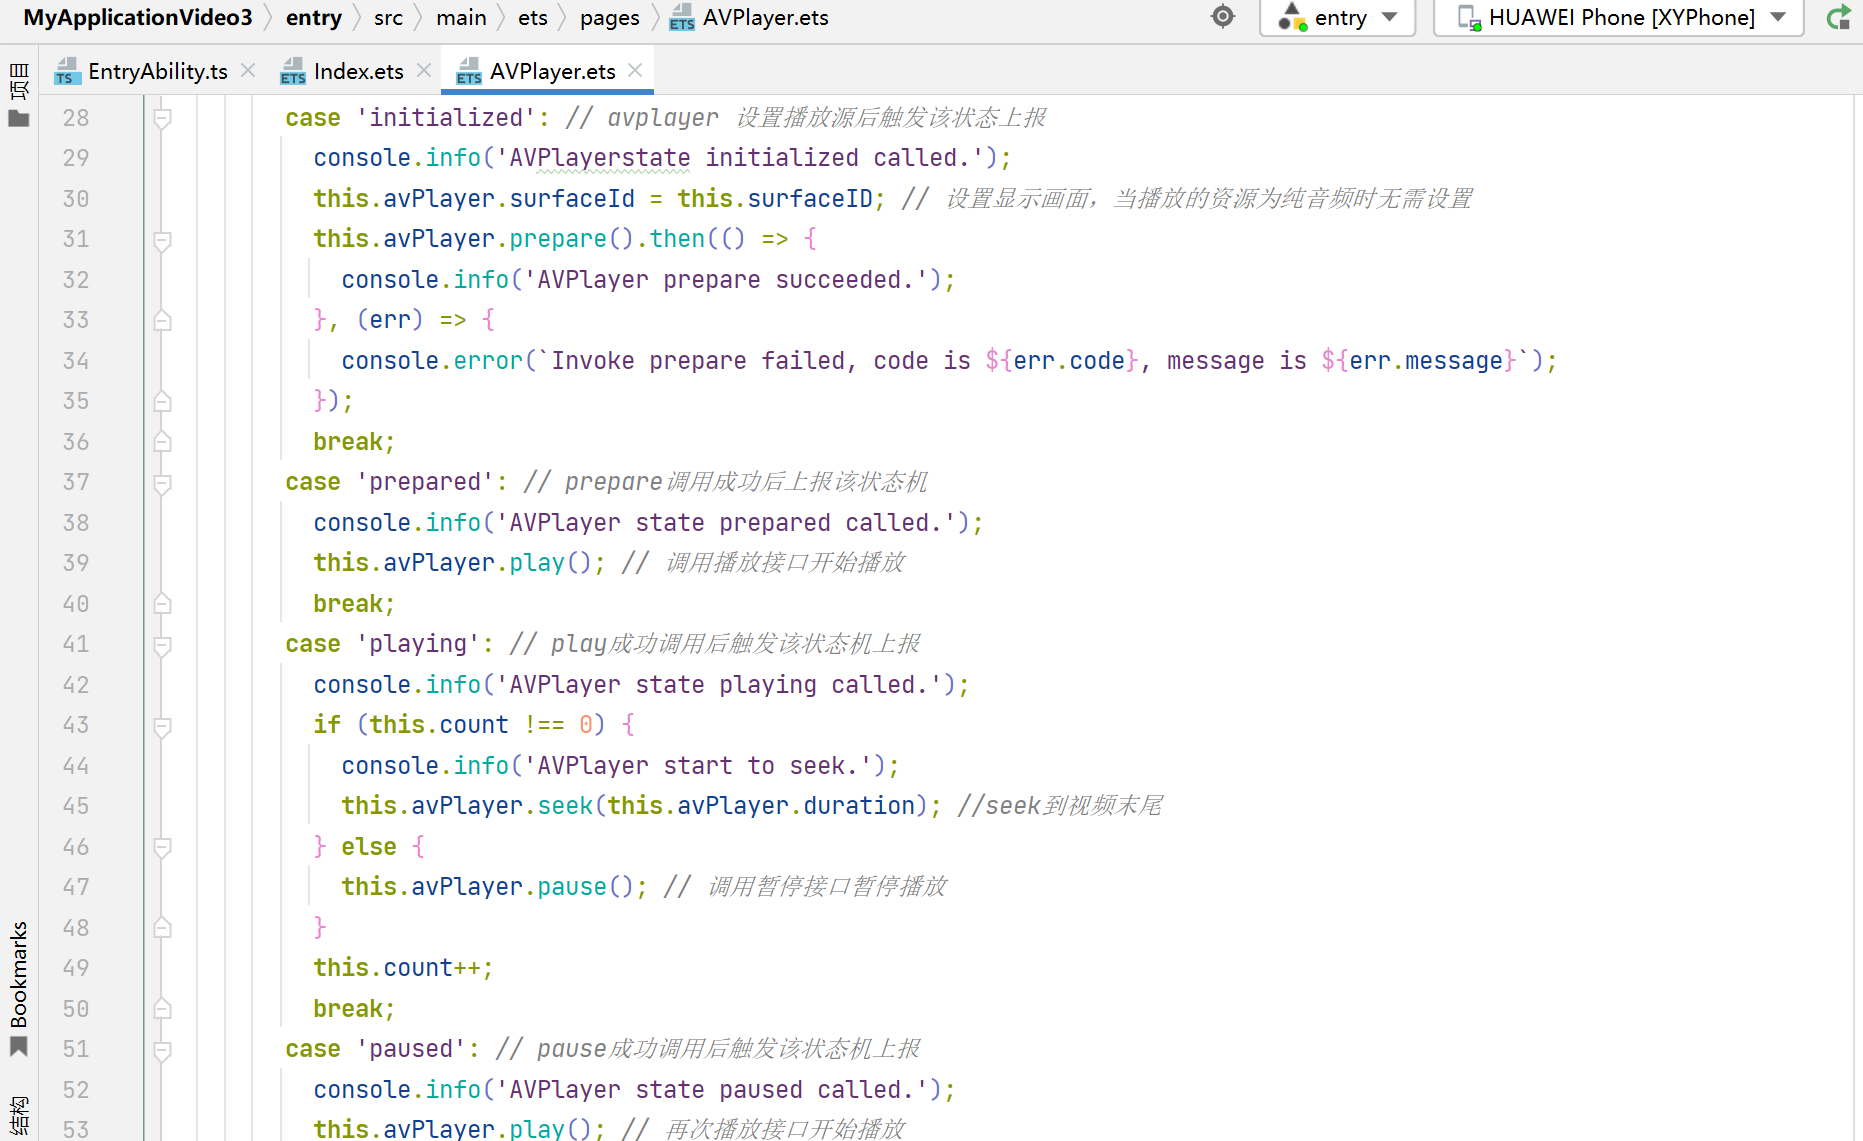Collapse the fold at line 28 case 'initialized'
Viewport: 1863px width, 1141px height.
coord(162,118)
